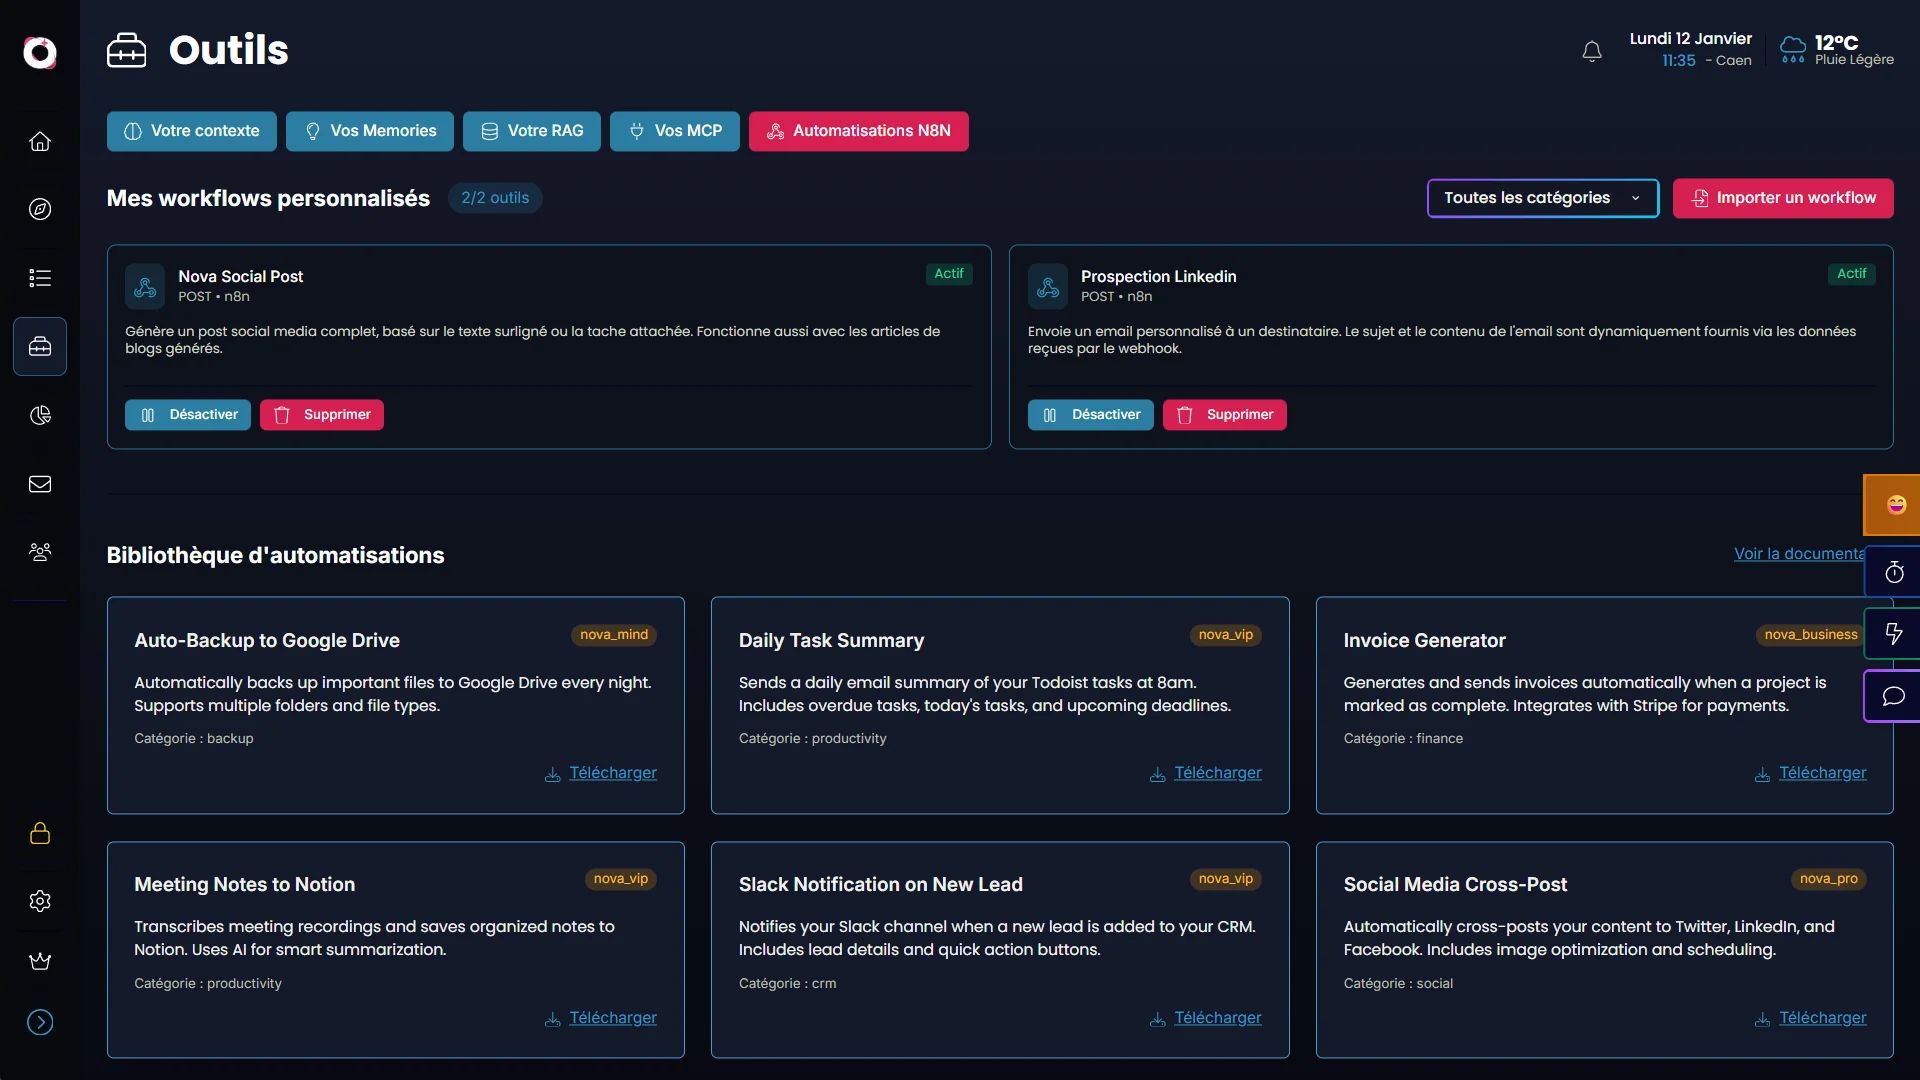Click the lightning bolt side widget
This screenshot has width=1920, height=1080.
[x=1894, y=633]
